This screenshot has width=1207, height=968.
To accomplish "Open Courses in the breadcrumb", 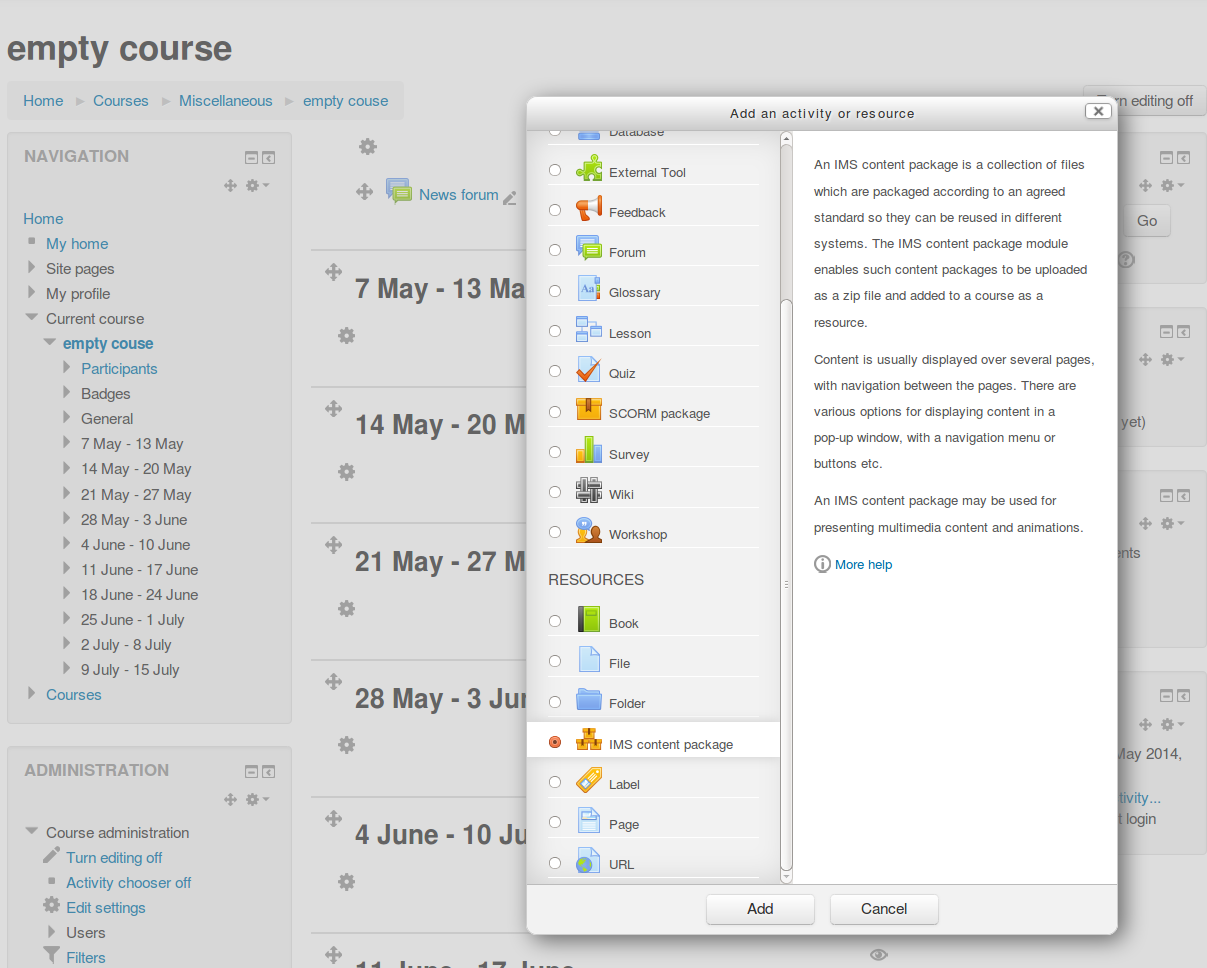I will [120, 100].
